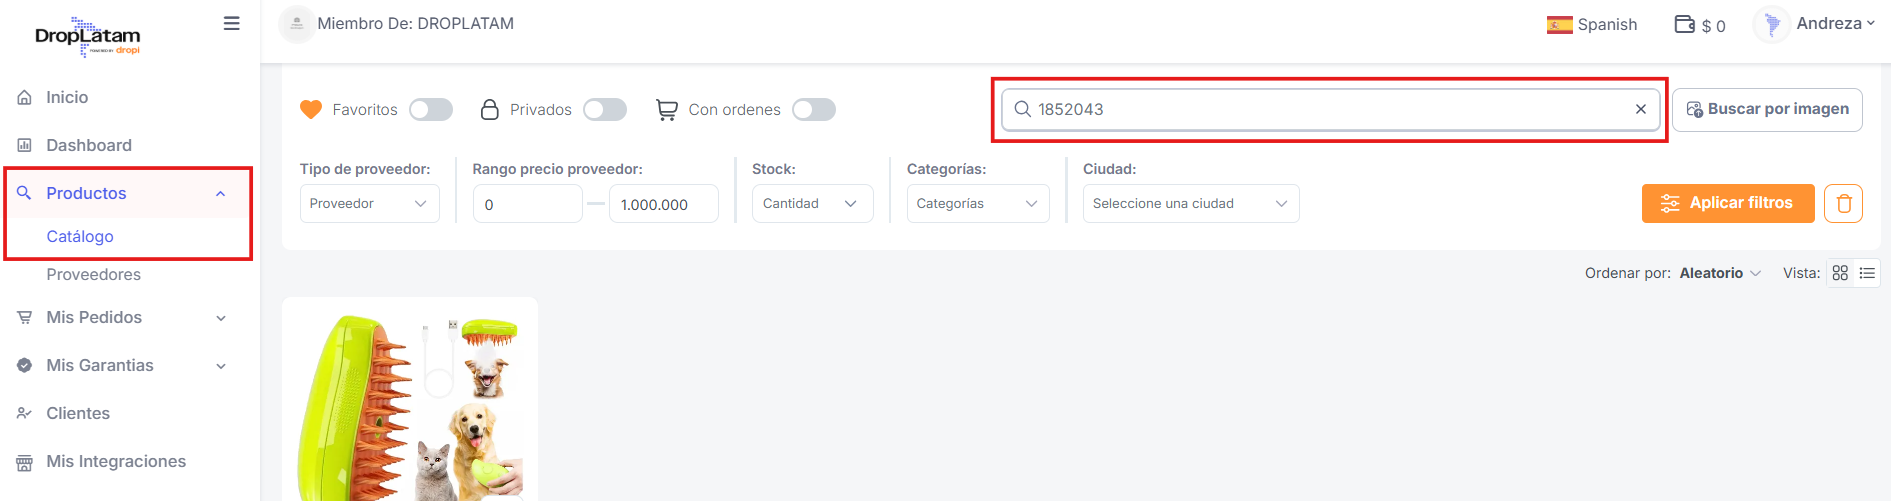Viewport: 1891px width, 501px height.
Task: Clear the search field with X
Action: point(1640,109)
